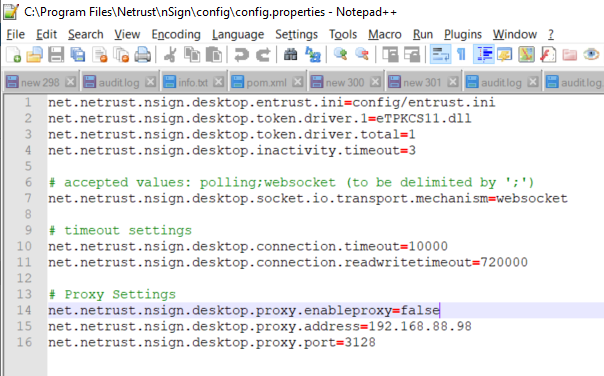Screen dimensions: 604x376
Task: Click the Close document toolbar icon
Action: point(100,54)
